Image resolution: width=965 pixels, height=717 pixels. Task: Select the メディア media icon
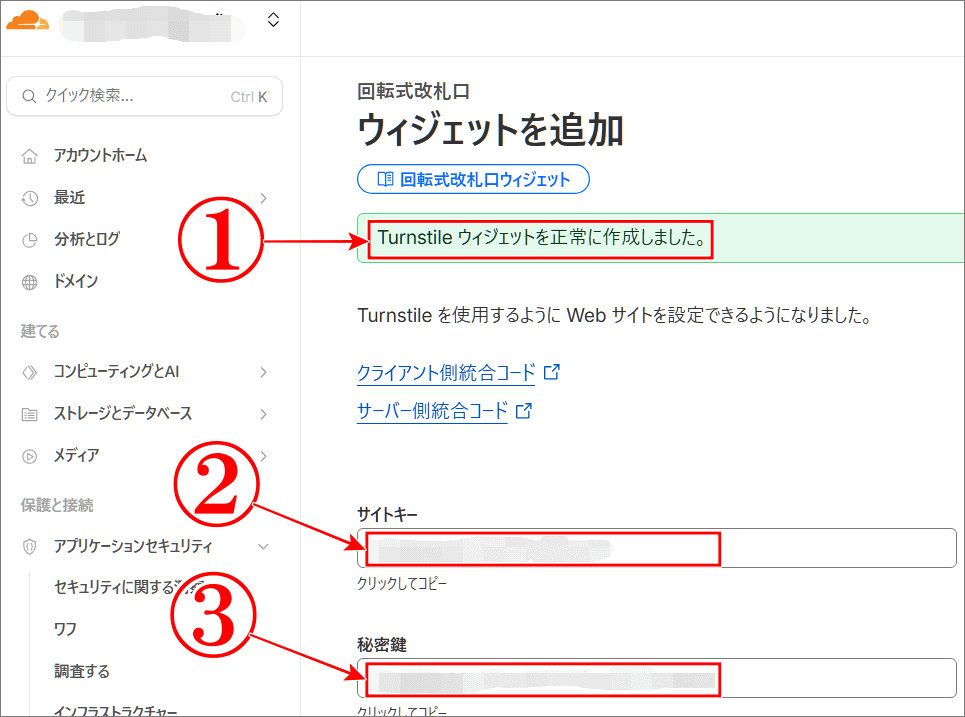(30, 455)
